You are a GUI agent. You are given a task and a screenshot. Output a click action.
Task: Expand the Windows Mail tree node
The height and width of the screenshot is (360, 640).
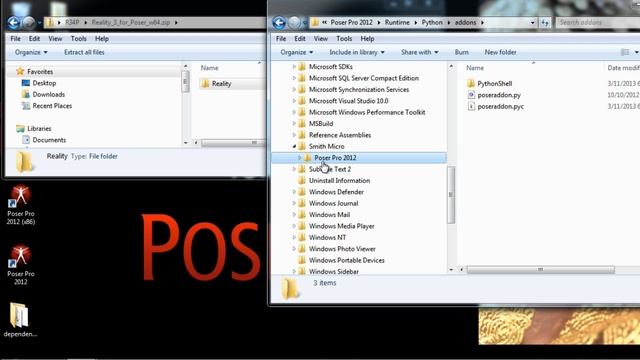pyautogui.click(x=294, y=215)
